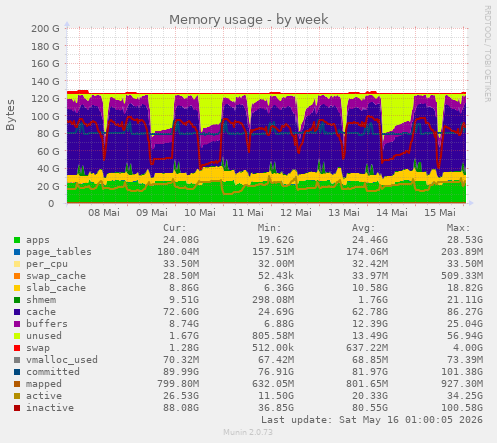Click the 'mapped' legend label
This screenshot has width=497, height=443.
(x=44, y=384)
